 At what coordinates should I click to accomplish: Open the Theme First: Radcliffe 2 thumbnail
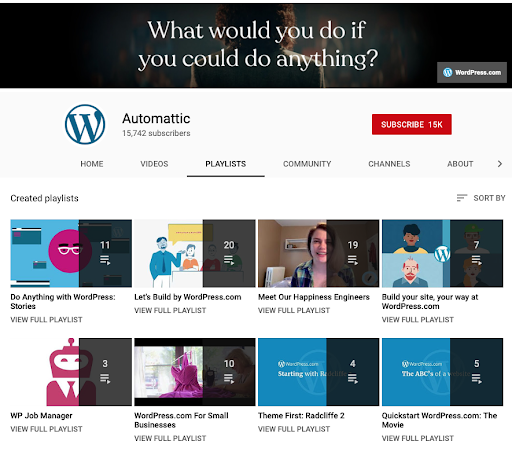(x=318, y=372)
